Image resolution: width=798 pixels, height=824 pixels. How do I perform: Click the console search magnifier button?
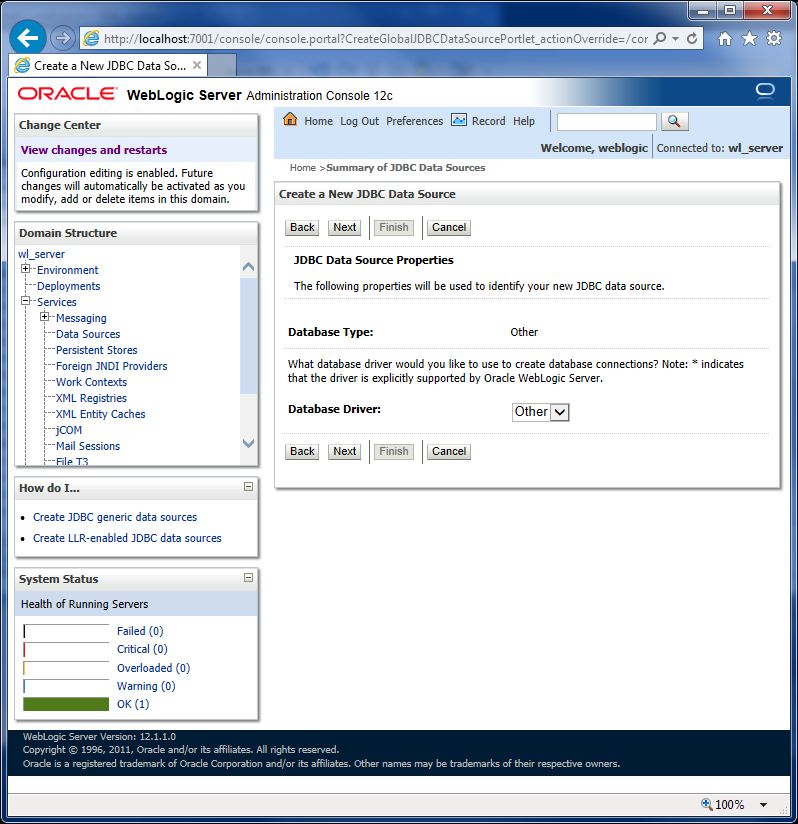[x=675, y=121]
